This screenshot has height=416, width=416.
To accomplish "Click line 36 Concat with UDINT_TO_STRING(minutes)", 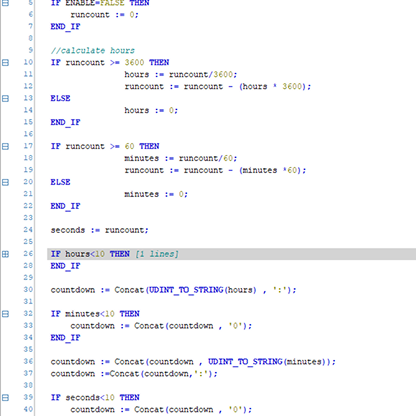I will (193, 362).
